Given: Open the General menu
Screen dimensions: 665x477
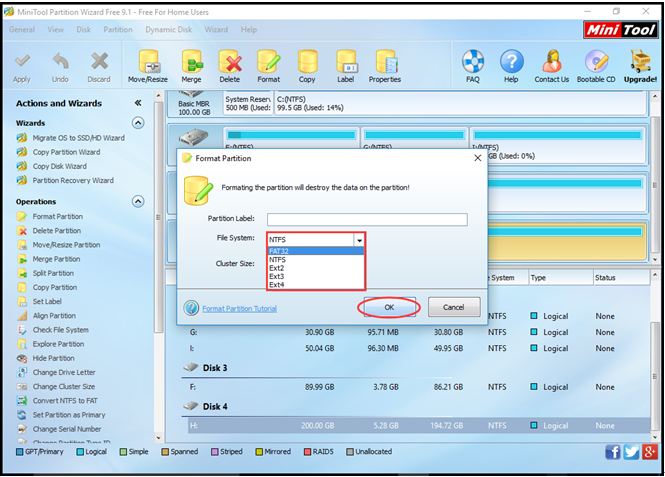Looking at the screenshot, I should pos(22,30).
